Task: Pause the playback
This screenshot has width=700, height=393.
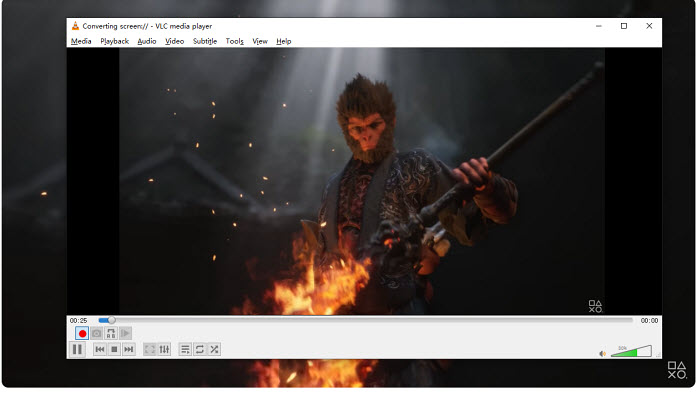Action: [x=77, y=349]
